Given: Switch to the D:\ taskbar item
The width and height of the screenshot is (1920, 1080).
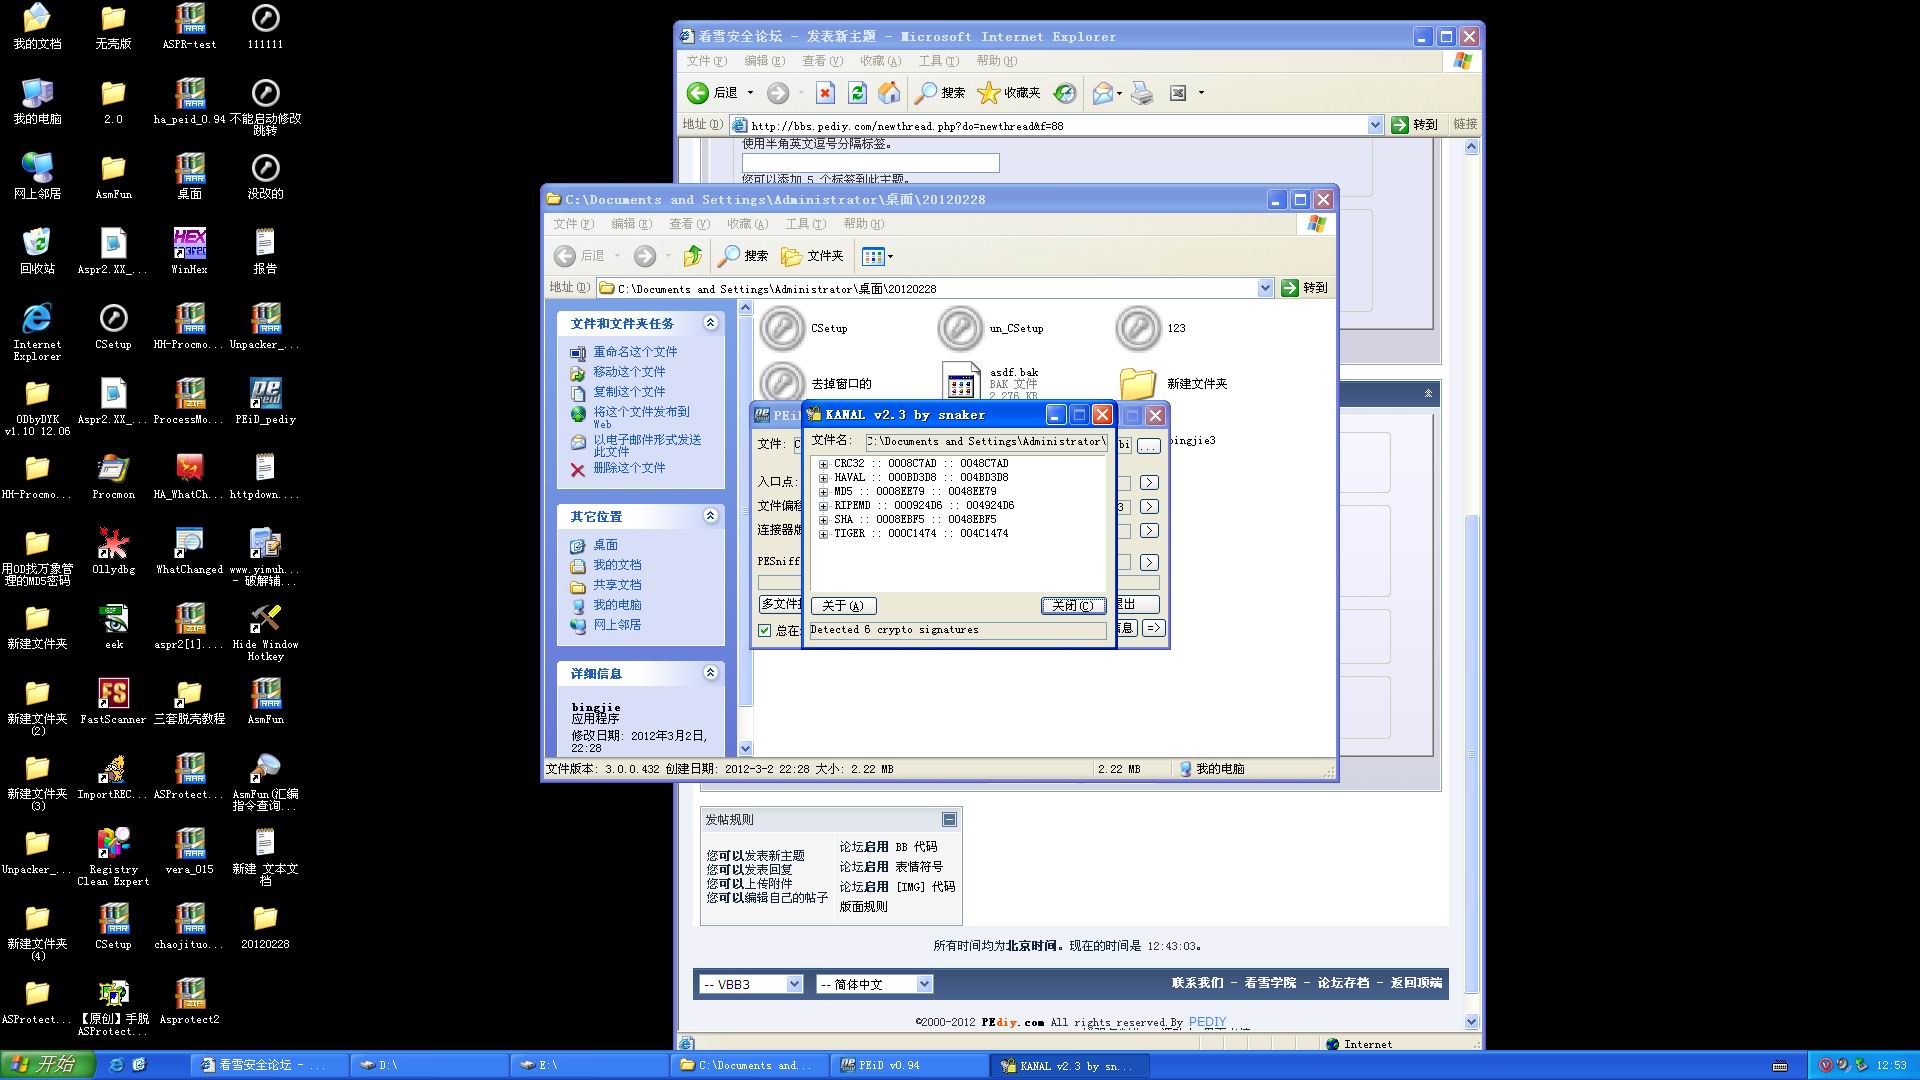Looking at the screenshot, I should (429, 1065).
